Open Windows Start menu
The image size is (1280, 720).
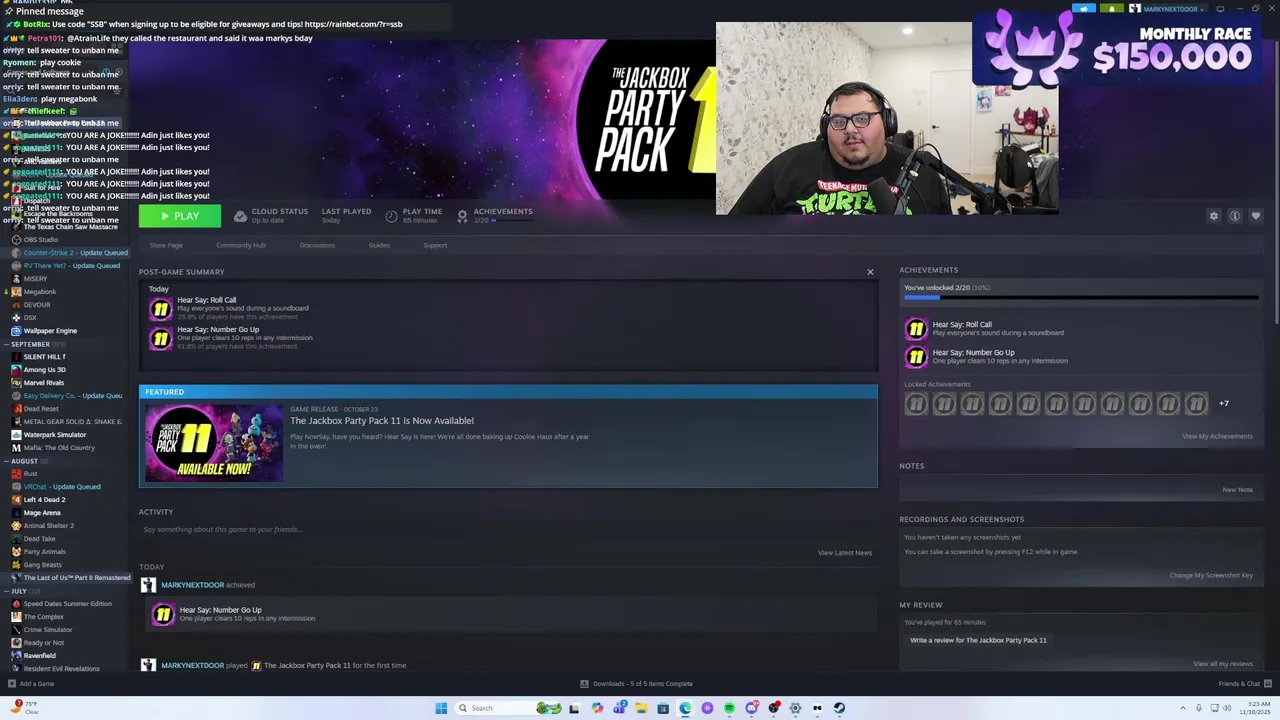pos(441,708)
